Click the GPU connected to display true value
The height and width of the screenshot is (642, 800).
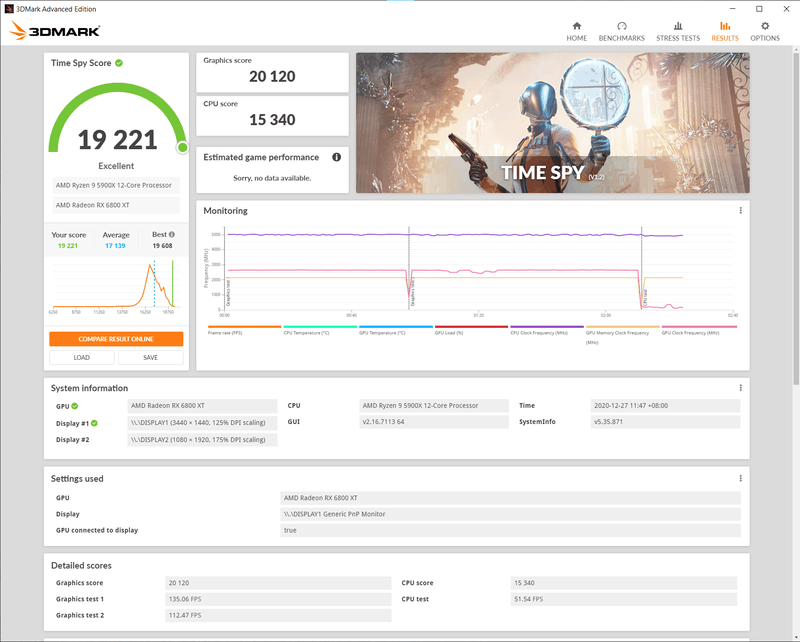pos(510,530)
